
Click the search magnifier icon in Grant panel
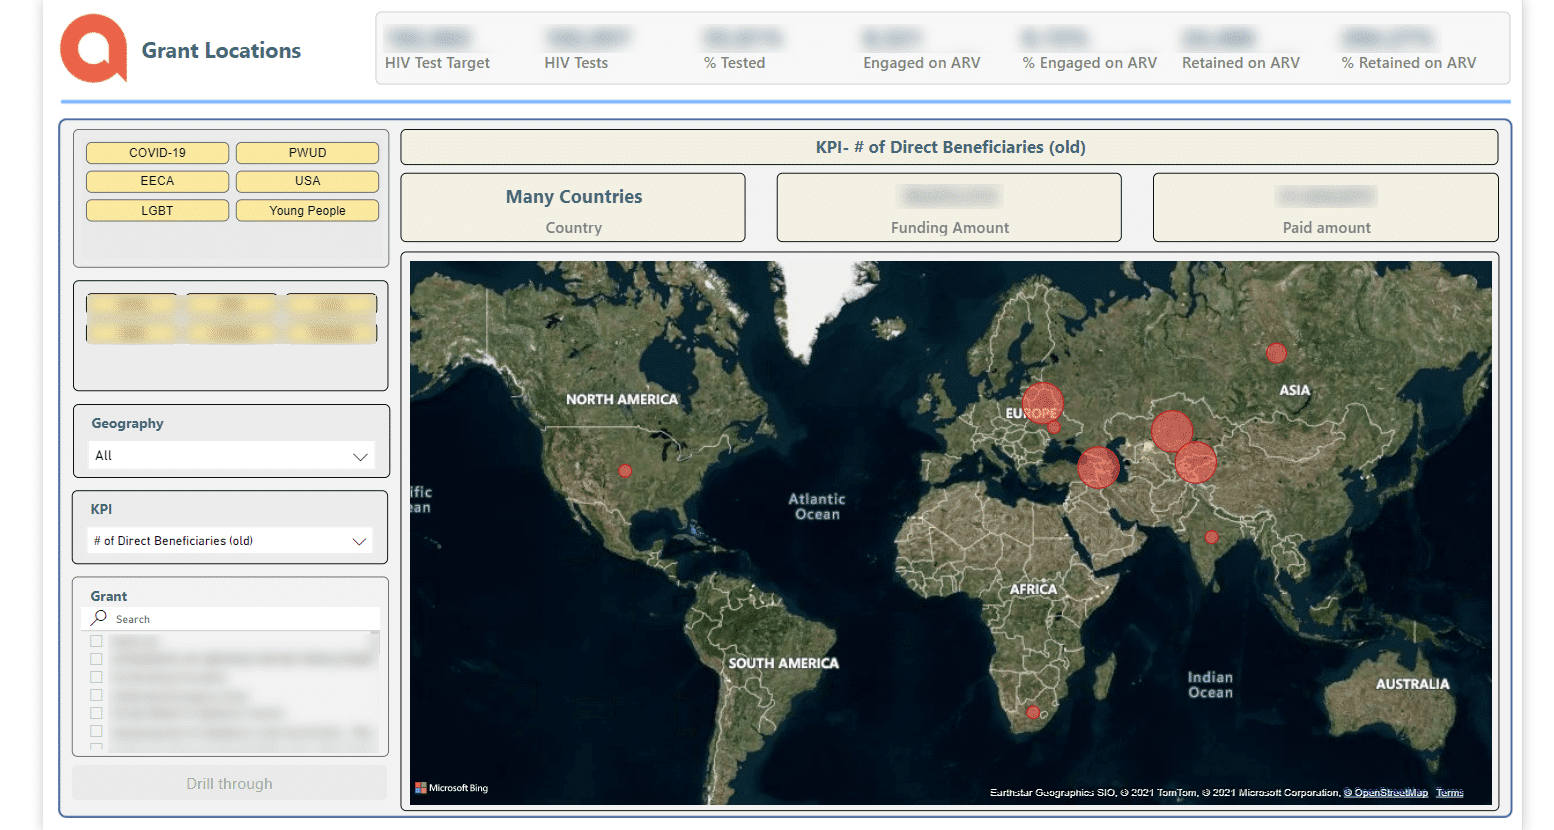99,618
